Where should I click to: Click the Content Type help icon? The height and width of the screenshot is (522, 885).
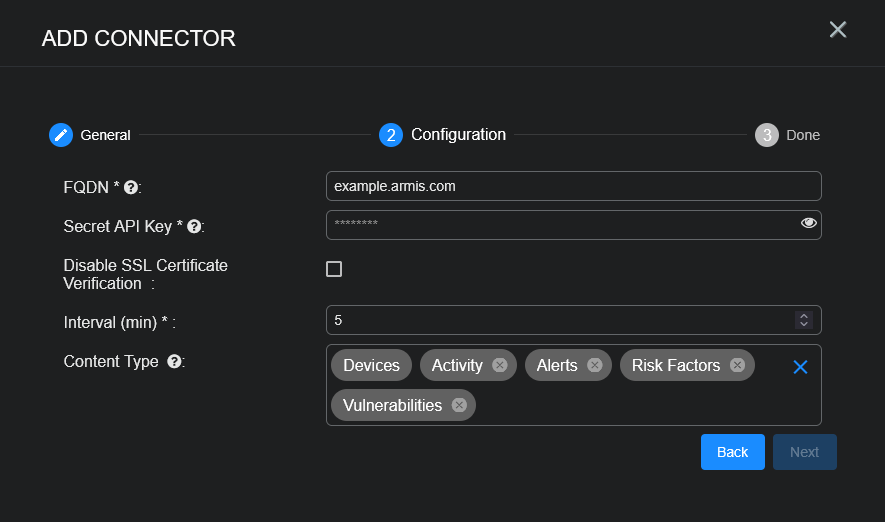[174, 362]
